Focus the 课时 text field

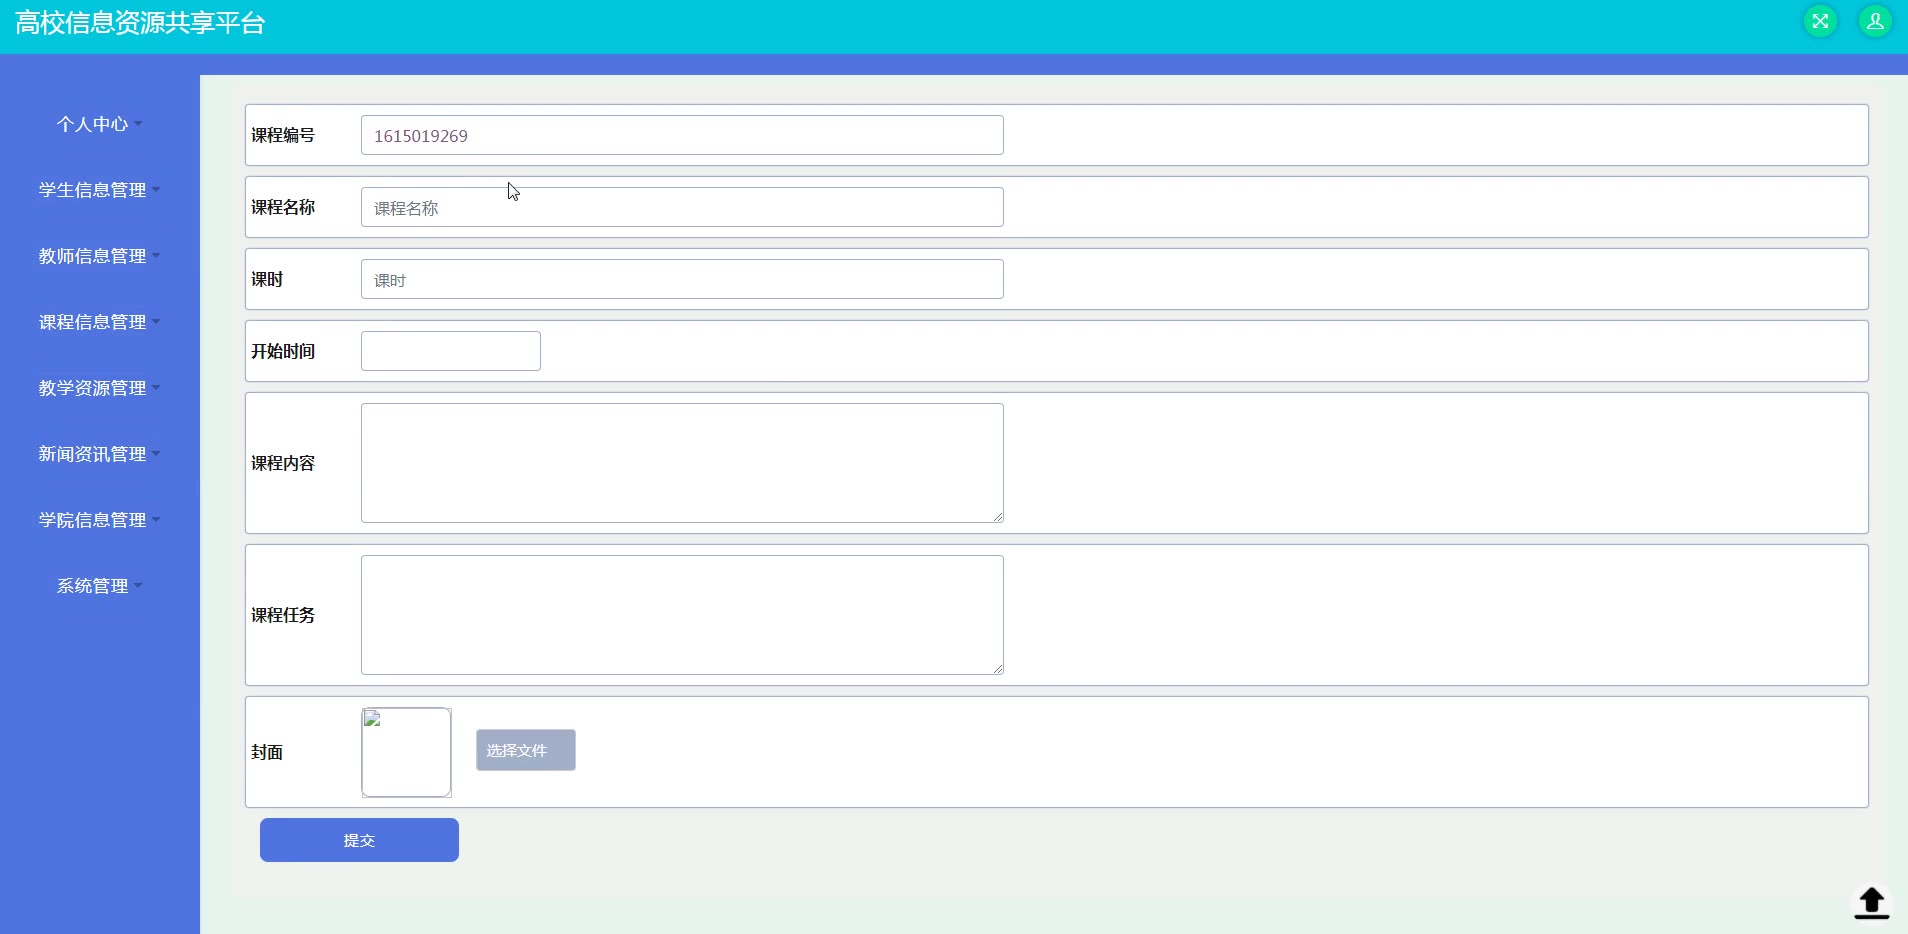682,279
